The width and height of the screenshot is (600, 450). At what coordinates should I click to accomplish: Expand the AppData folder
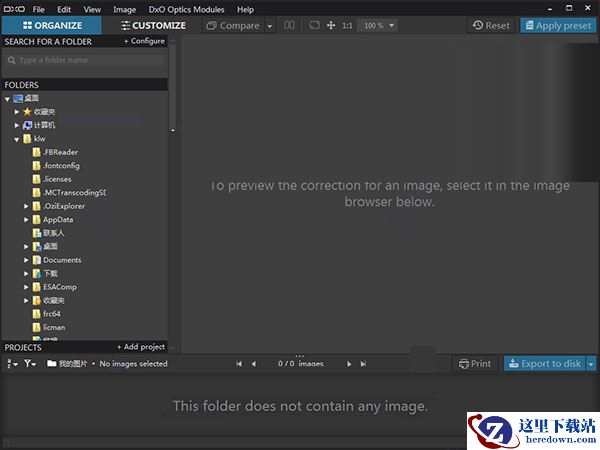[x=27, y=219]
